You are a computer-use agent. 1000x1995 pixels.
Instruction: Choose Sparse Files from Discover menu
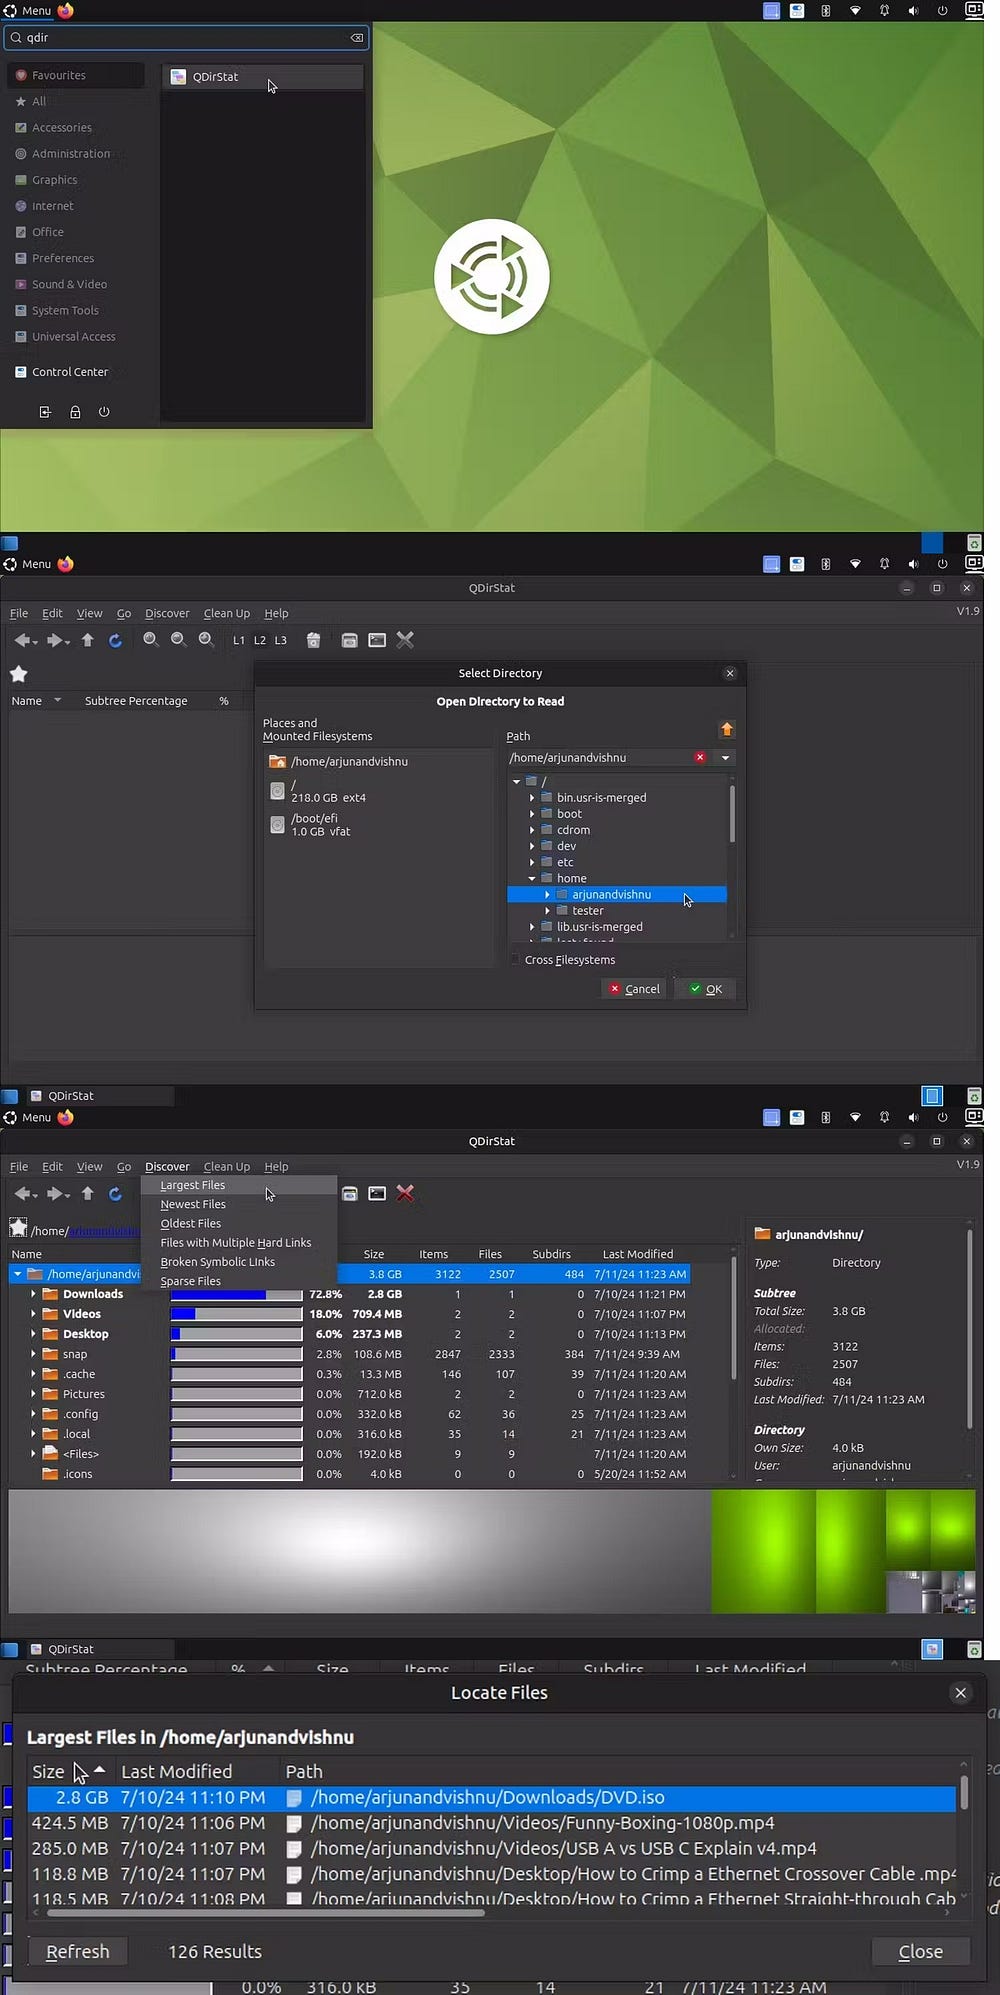[x=238, y=1281]
